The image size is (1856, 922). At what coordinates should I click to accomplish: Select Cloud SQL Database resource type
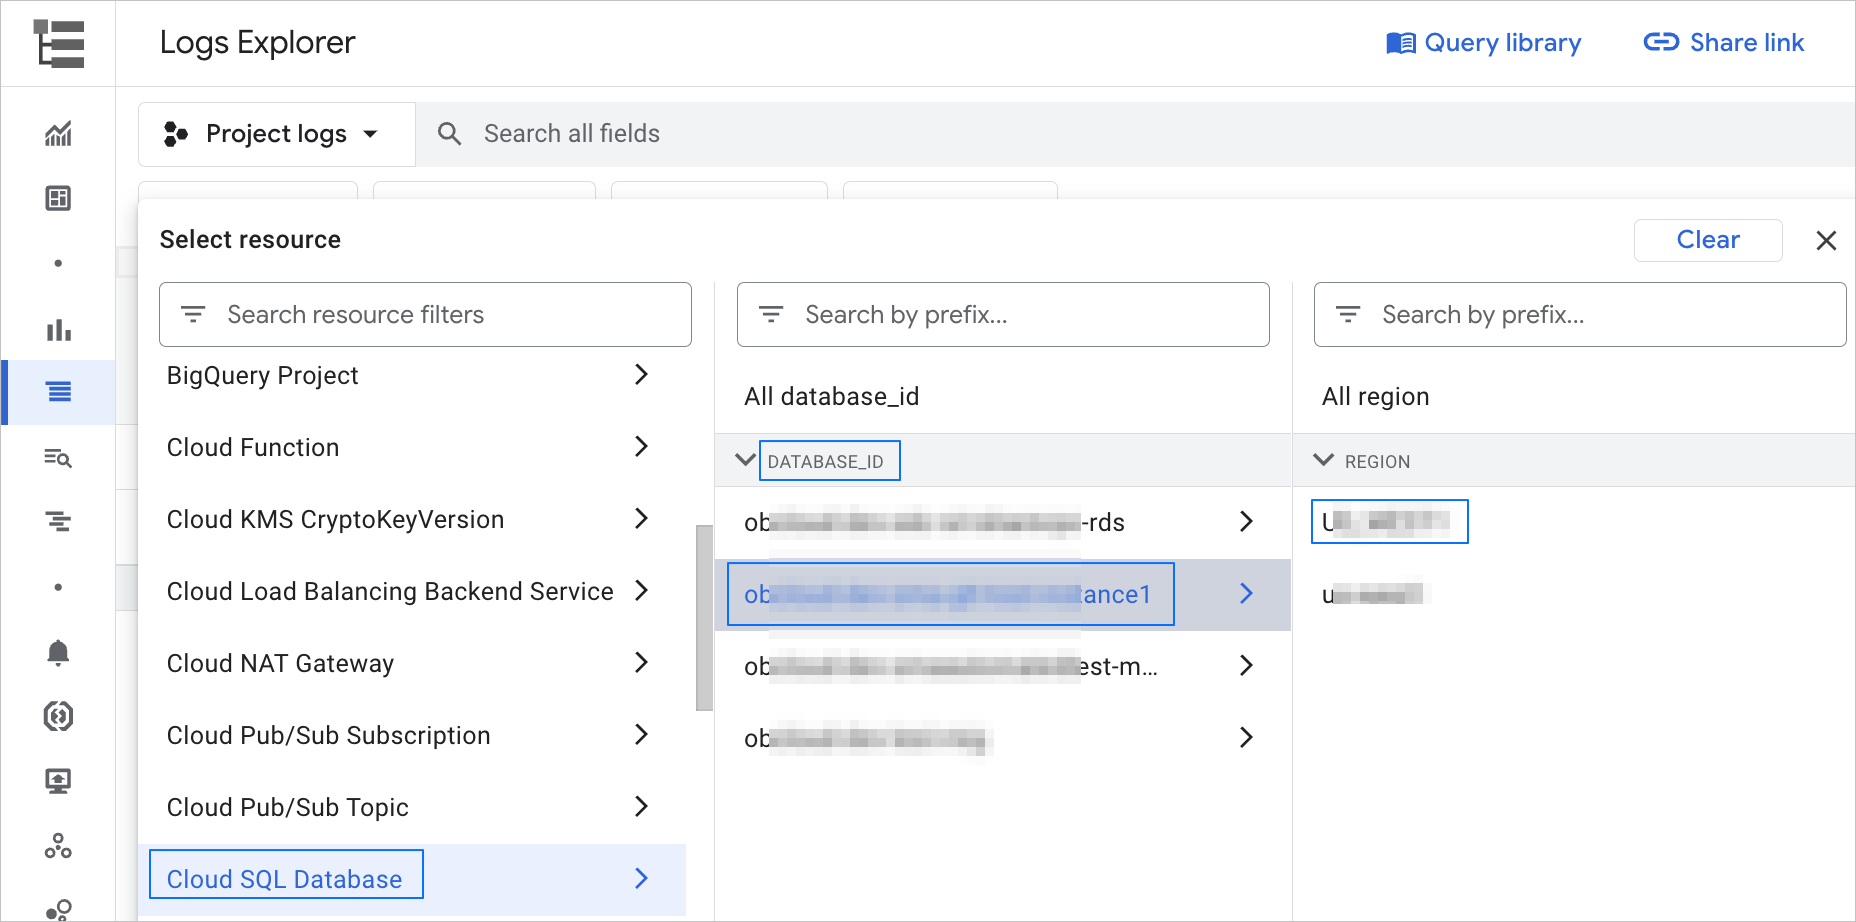click(285, 878)
